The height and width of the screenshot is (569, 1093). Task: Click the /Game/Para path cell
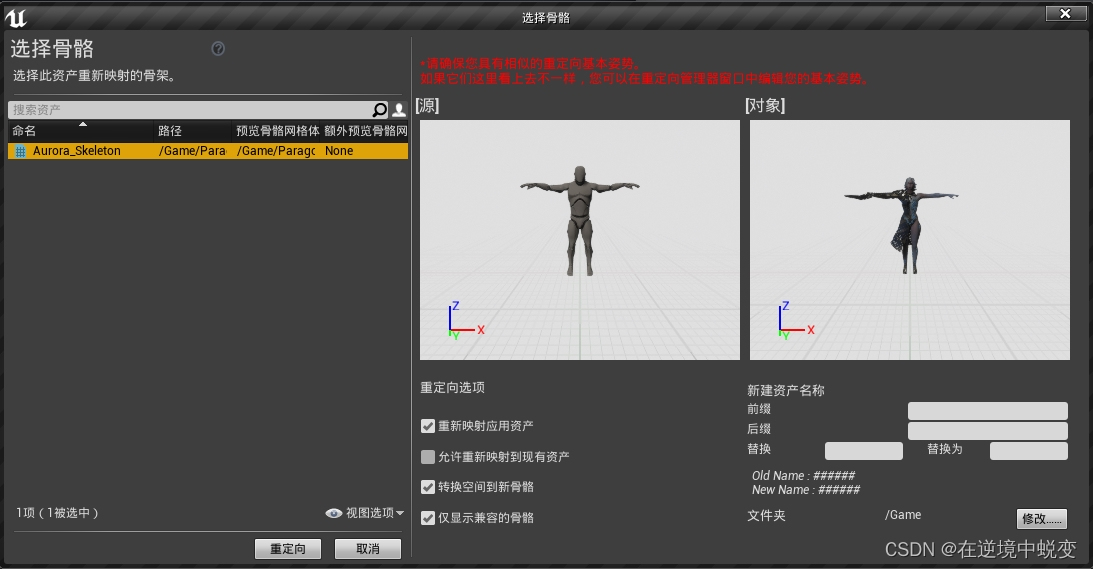[x=192, y=151]
